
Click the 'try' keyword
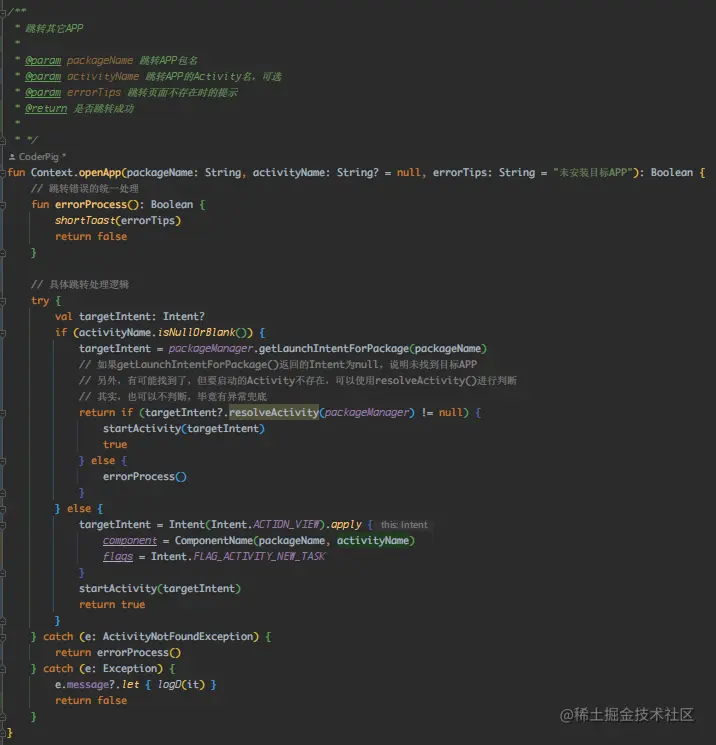(40, 301)
